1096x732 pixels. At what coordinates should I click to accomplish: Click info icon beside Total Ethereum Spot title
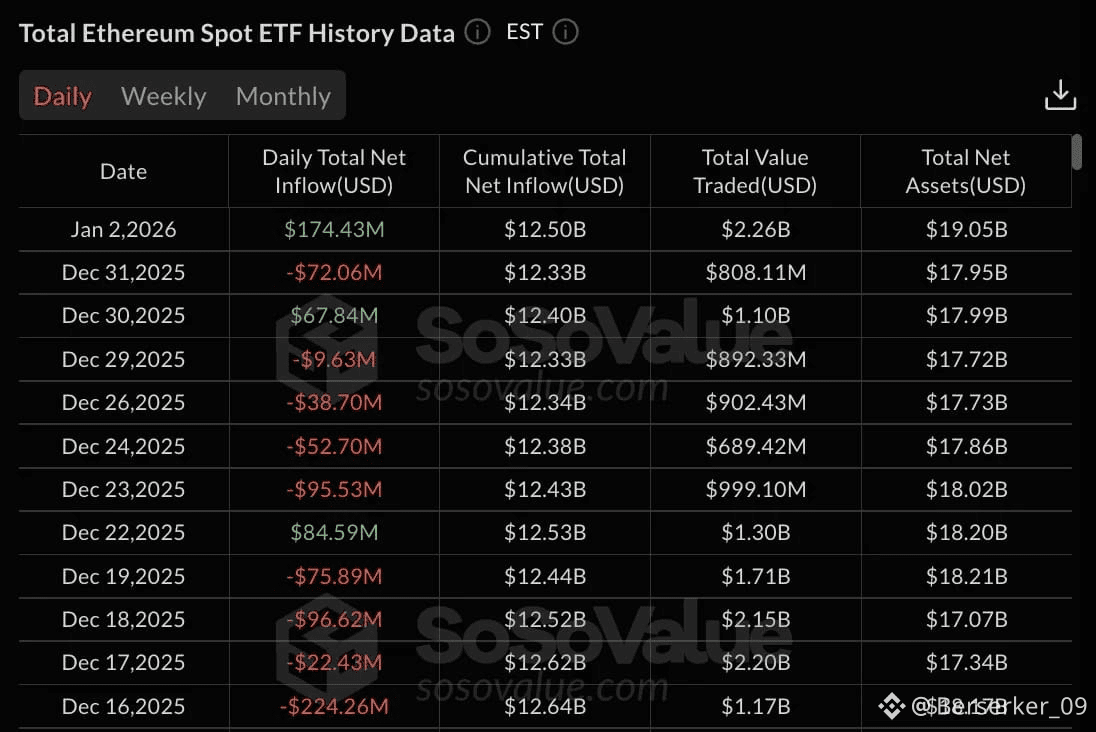point(478,32)
